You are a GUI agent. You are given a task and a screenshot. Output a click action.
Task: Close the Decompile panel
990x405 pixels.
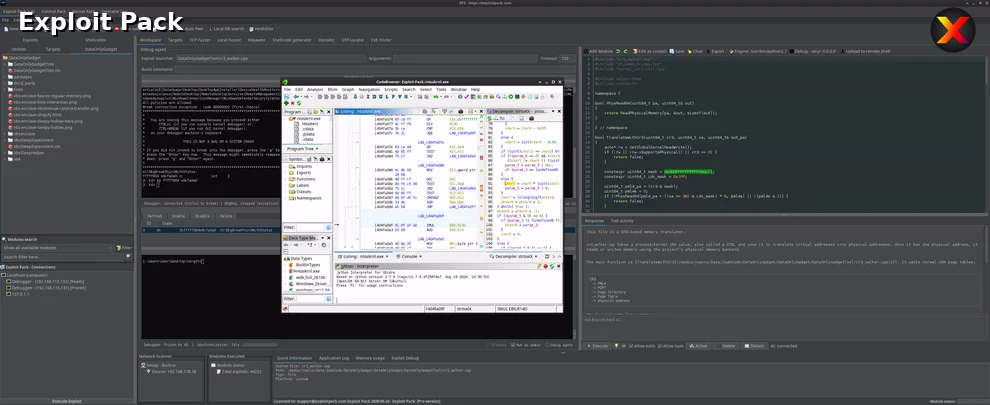click(559, 111)
